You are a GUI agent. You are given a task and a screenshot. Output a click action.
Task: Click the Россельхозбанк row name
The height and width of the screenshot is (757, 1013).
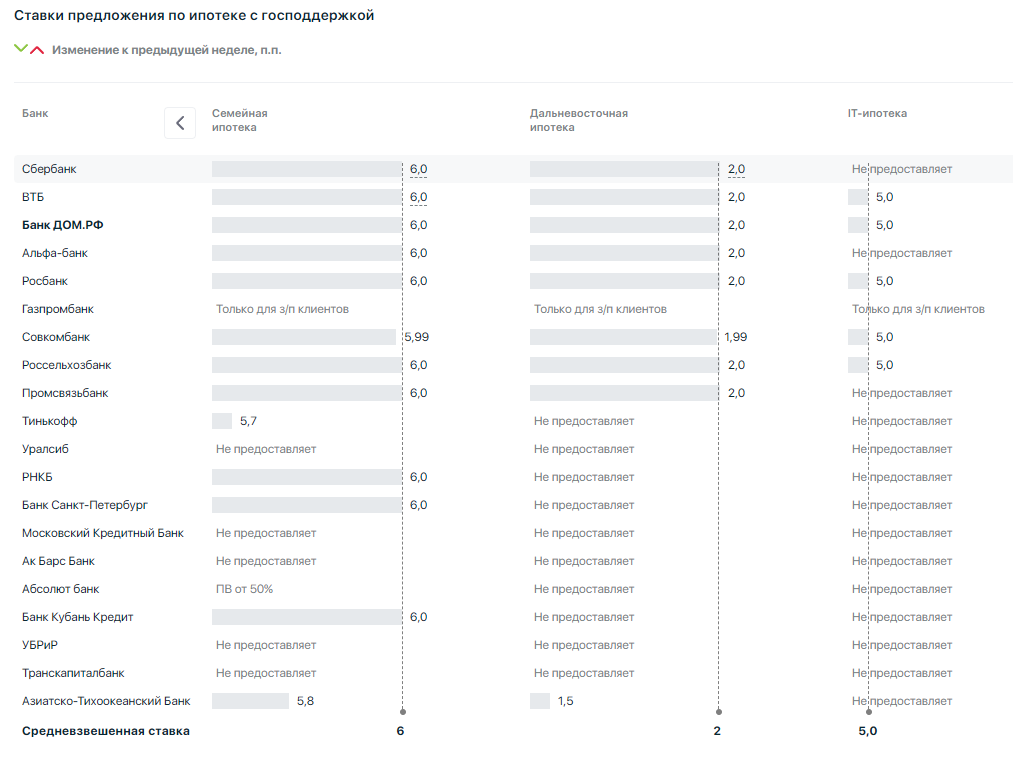pyautogui.click(x=67, y=365)
